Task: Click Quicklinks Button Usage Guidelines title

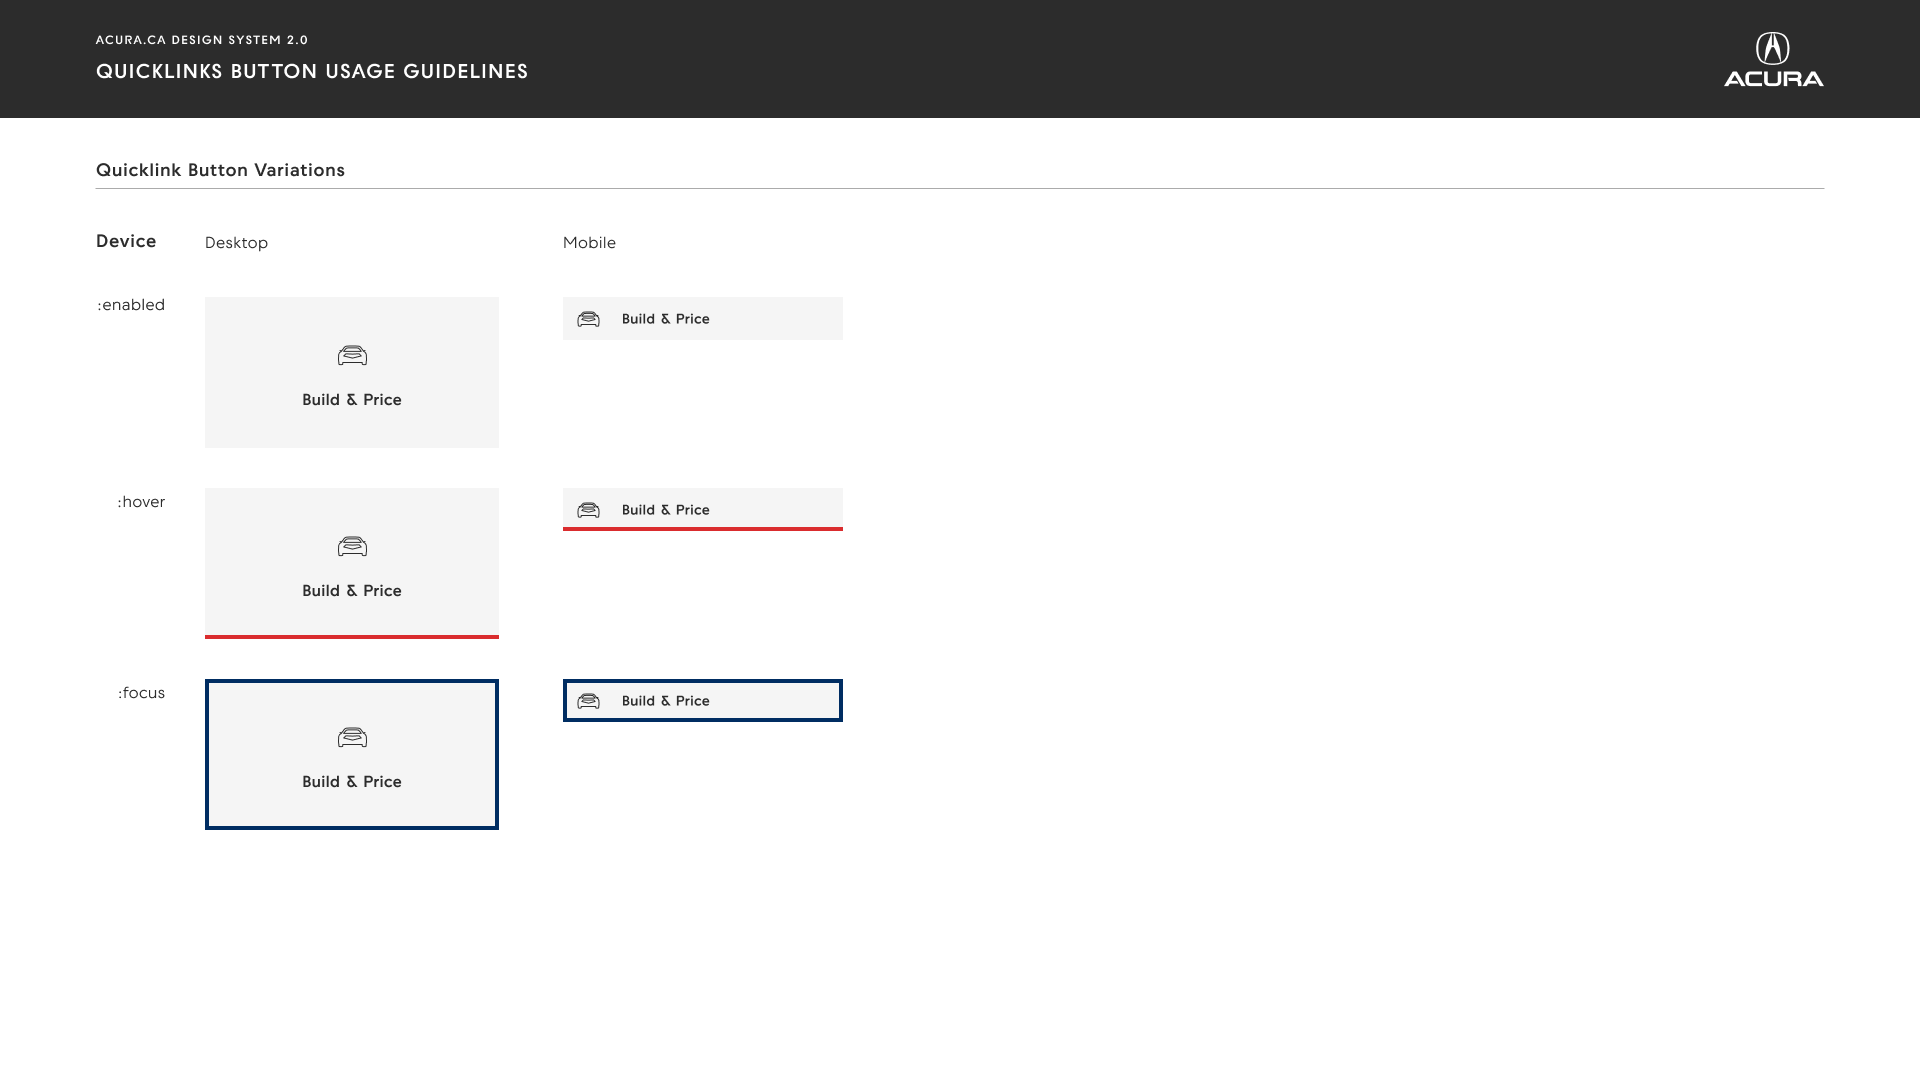Action: click(312, 71)
